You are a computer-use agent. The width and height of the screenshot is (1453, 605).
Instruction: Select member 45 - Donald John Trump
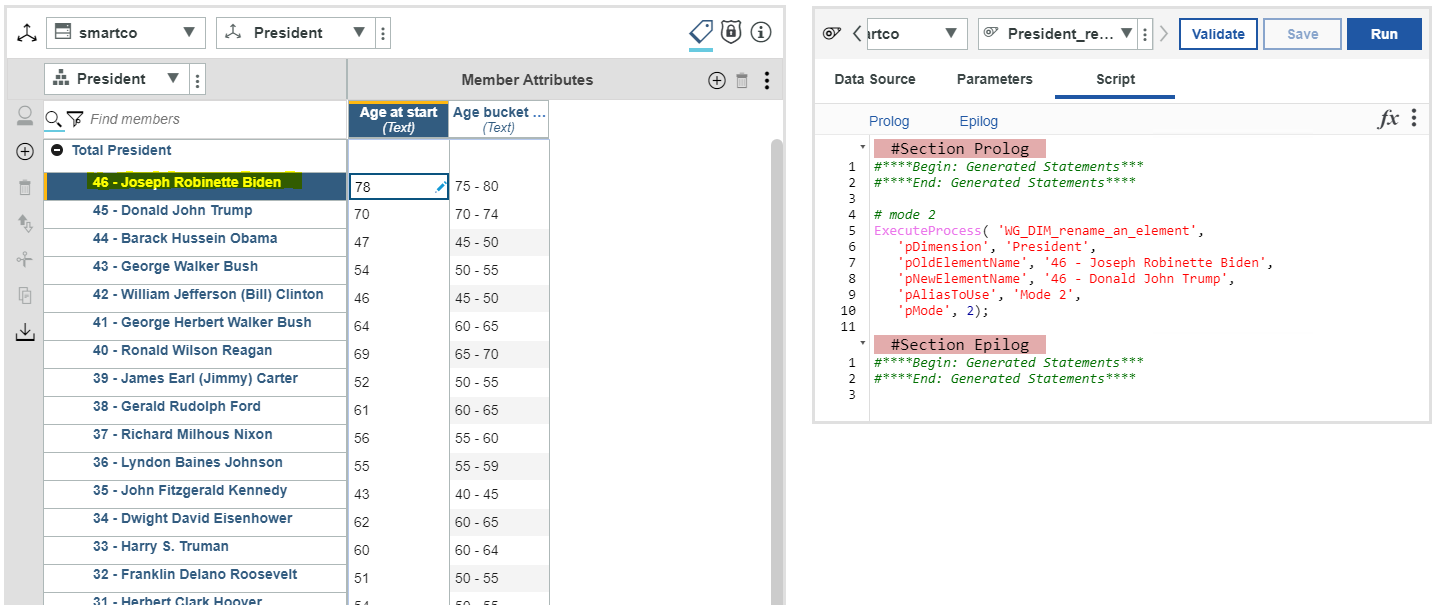click(x=172, y=211)
